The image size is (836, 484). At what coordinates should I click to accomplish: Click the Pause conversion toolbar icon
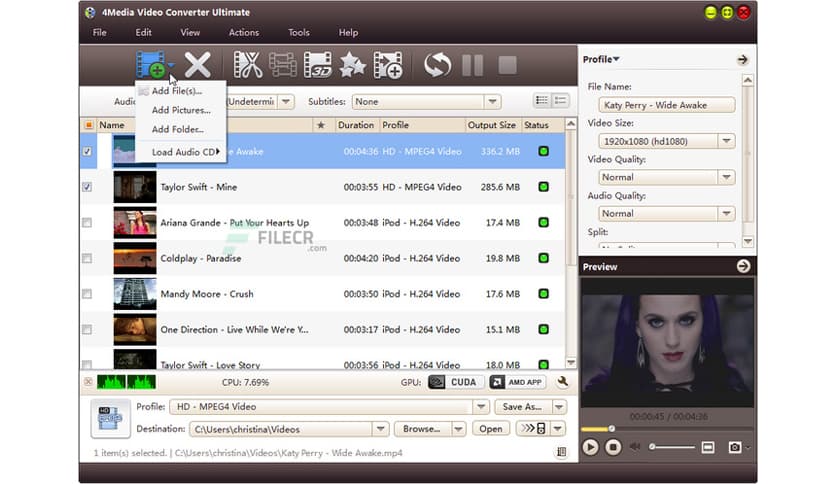tap(472, 65)
